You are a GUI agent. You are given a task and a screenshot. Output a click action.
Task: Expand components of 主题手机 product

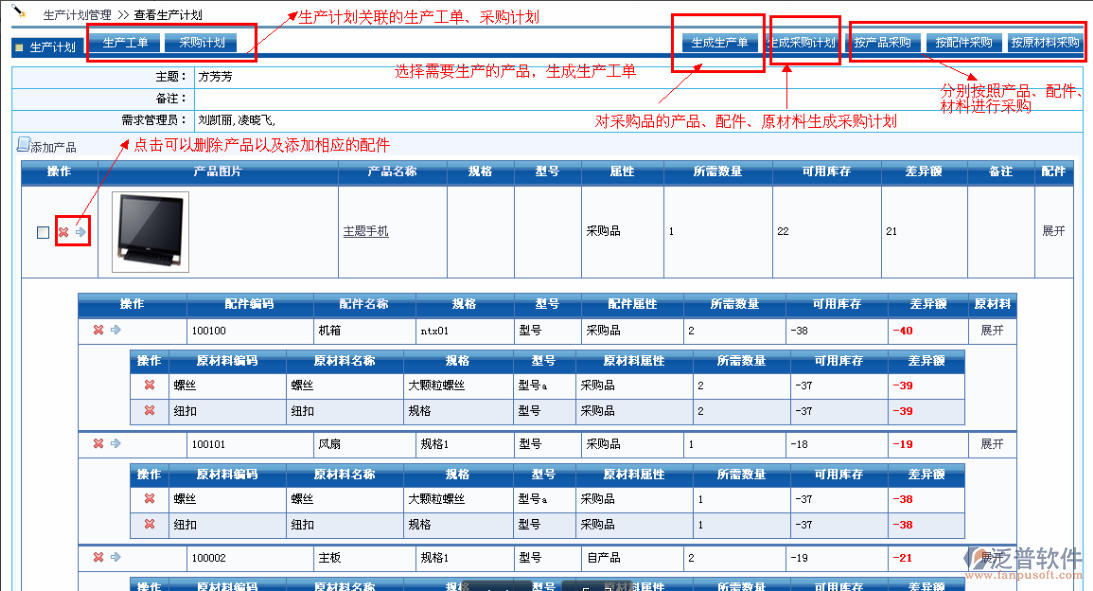[x=1053, y=231]
